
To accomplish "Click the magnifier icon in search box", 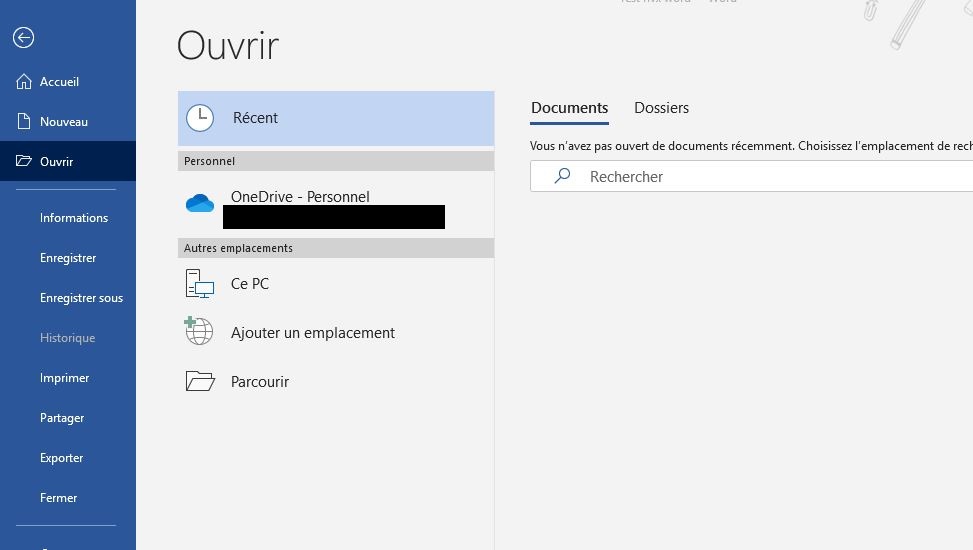I will [563, 176].
